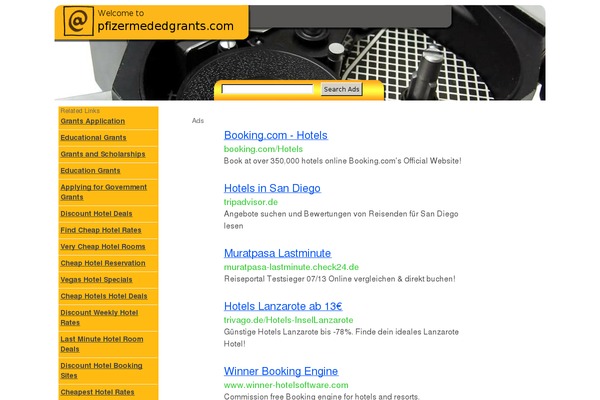The width and height of the screenshot is (600, 400).
Task: Open Cheapest Hotel Rates link
Action: [97, 392]
